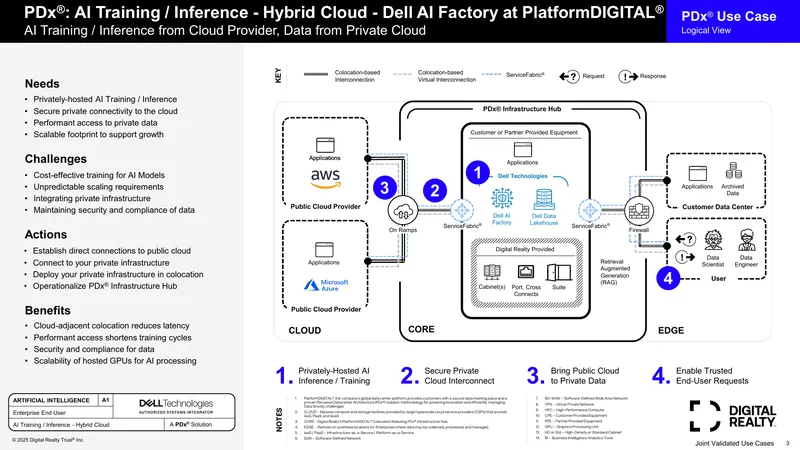The image size is (800, 450).
Task: Click the Port, Cross Connects icon
Action: tap(526, 272)
